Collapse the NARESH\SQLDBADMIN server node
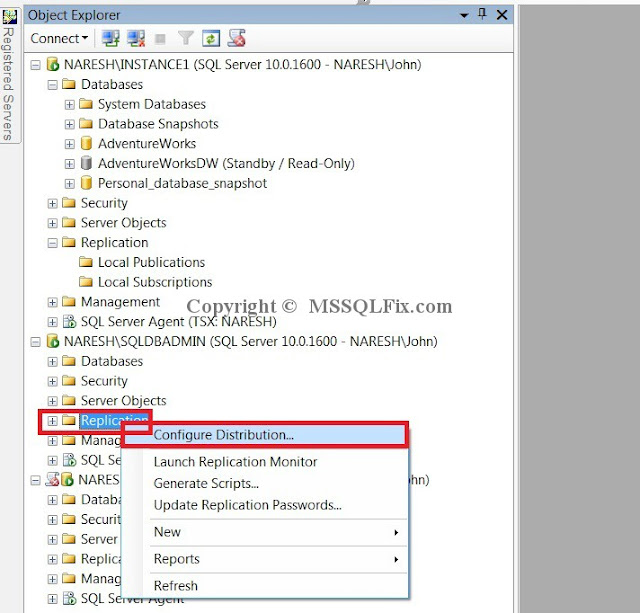Image resolution: width=640 pixels, height=613 pixels. pyautogui.click(x=36, y=342)
